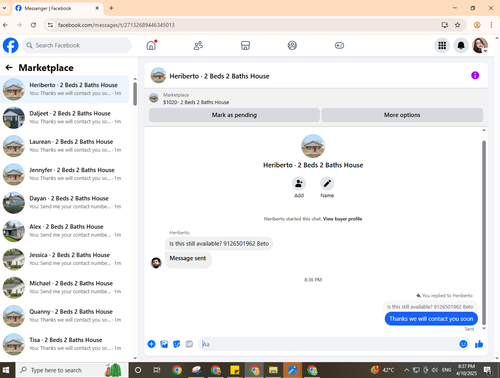
Task: Open Jennyfer's 2 Beds 2 Baths House chat
Action: point(65,174)
